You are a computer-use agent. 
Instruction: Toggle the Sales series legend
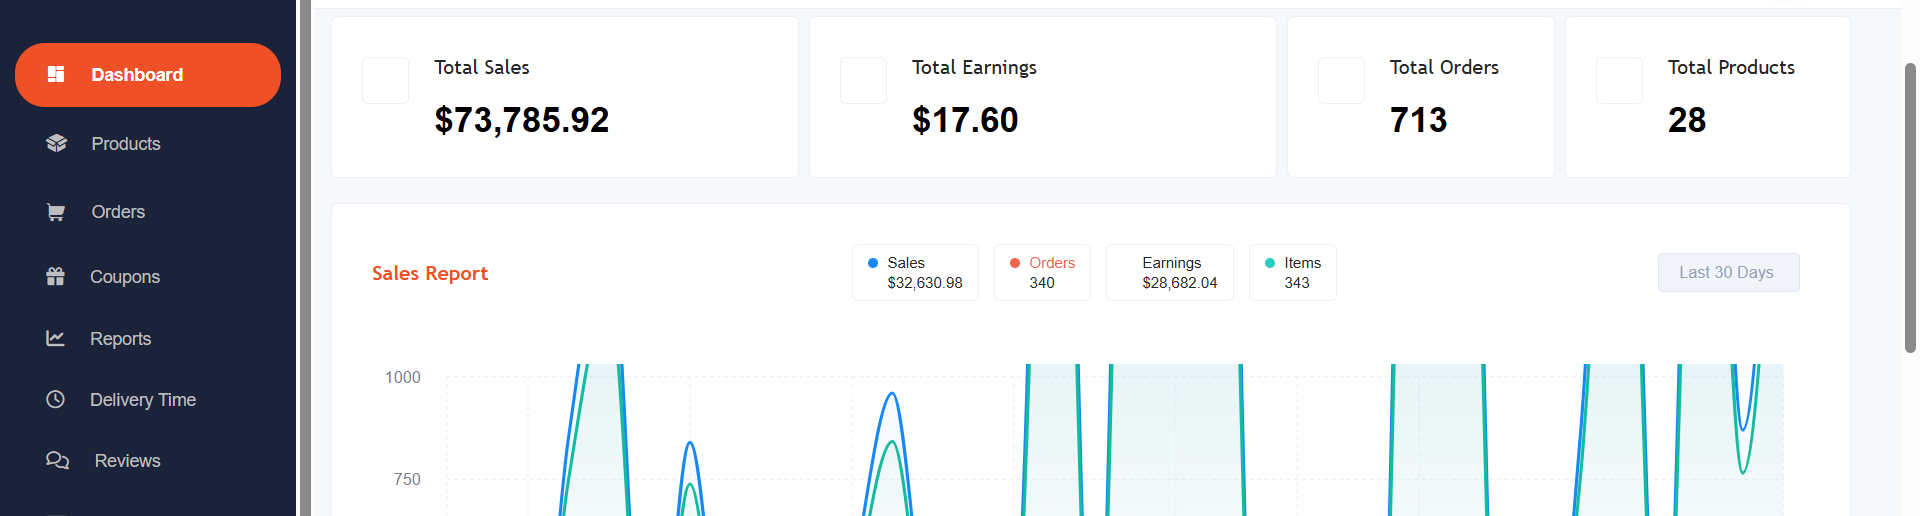click(x=915, y=272)
